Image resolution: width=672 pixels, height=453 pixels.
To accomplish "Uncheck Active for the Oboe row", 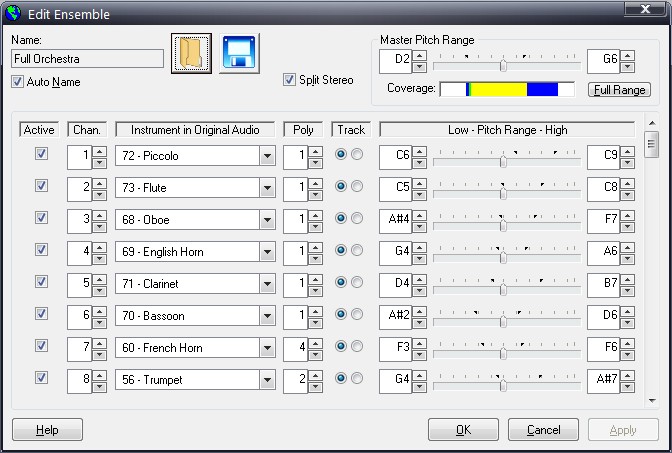I will 41,218.
